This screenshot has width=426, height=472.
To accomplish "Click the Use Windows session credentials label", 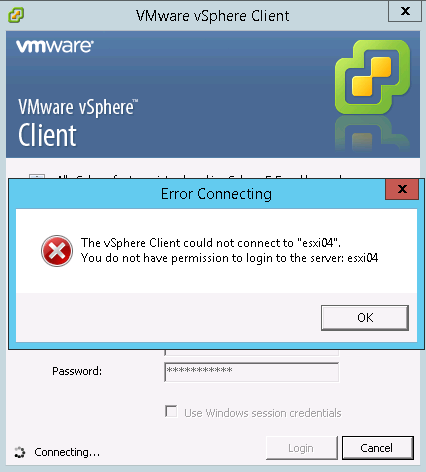I will click(x=263, y=413).
